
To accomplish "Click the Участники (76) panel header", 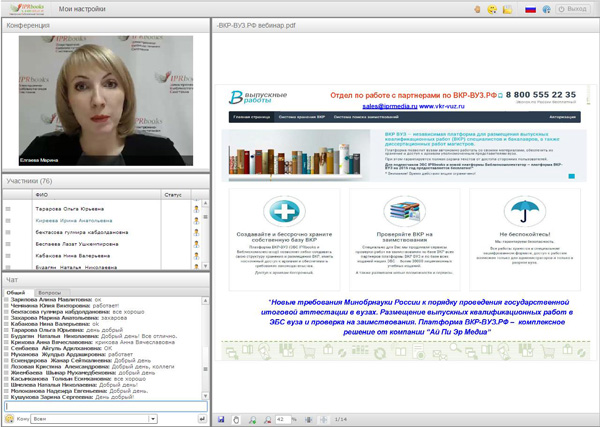I will pos(106,181).
